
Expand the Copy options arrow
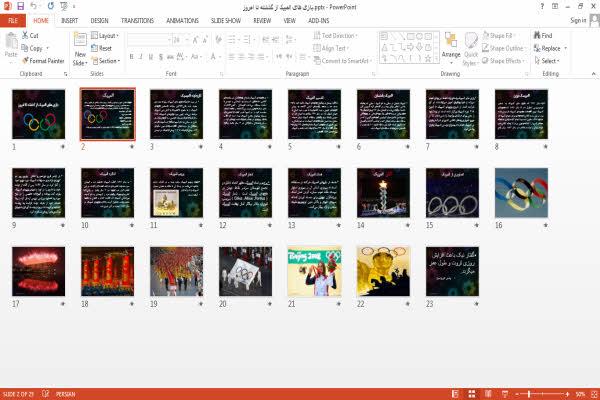(x=48, y=48)
